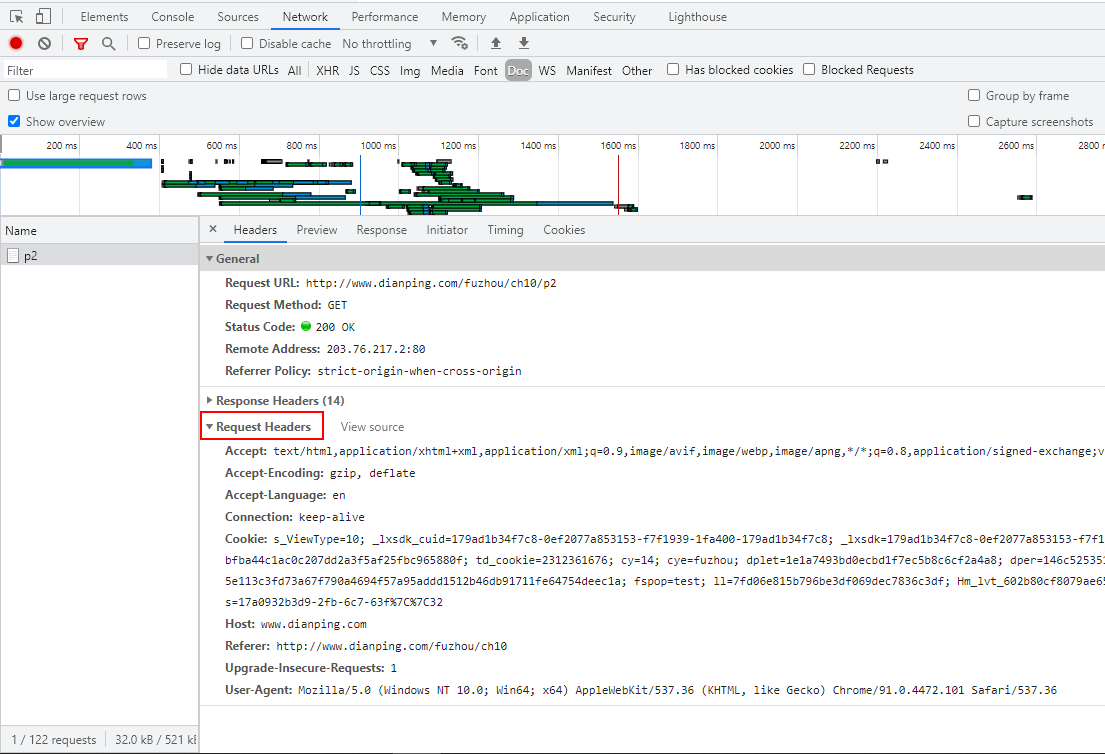Focus the Filter text field

85,70
